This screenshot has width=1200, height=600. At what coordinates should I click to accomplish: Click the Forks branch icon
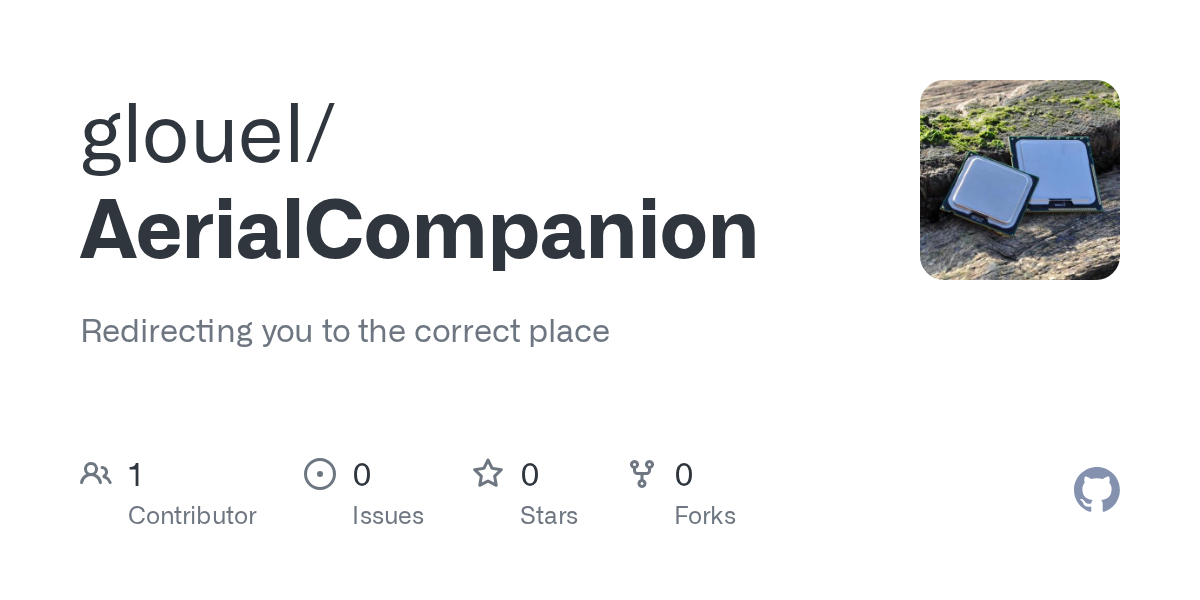(x=642, y=474)
